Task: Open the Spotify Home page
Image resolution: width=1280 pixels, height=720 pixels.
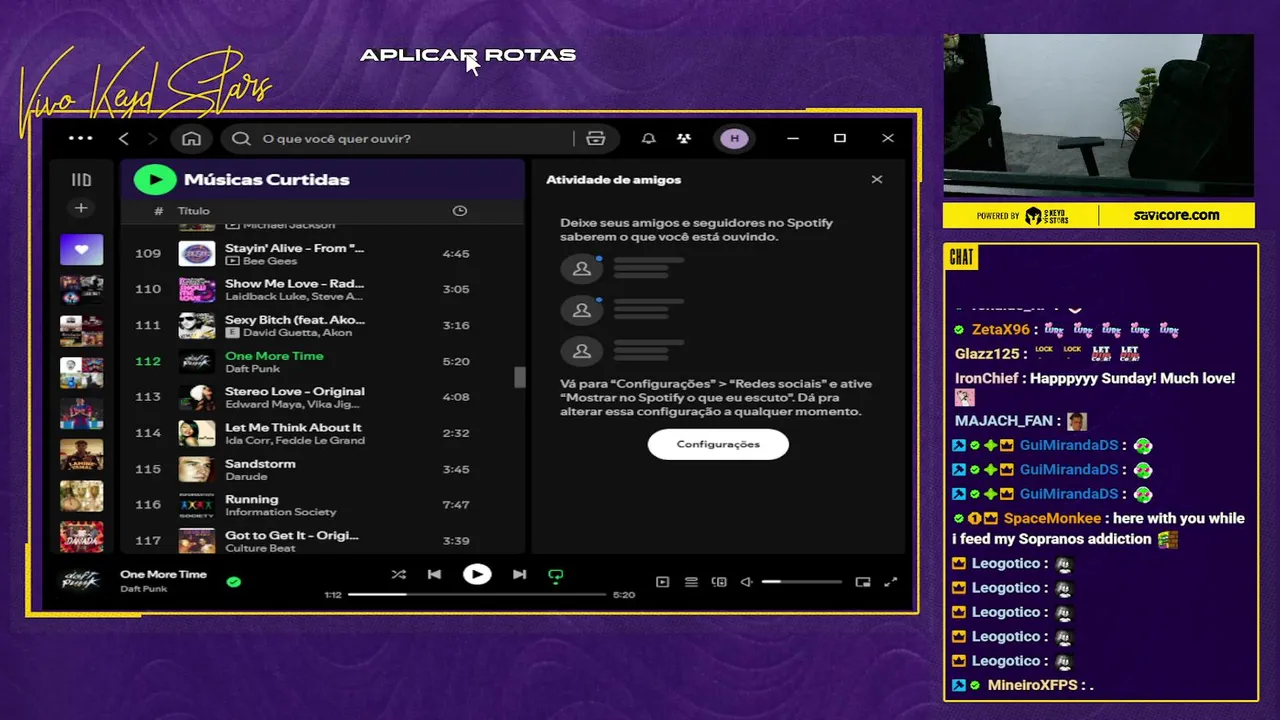Action: [x=192, y=139]
